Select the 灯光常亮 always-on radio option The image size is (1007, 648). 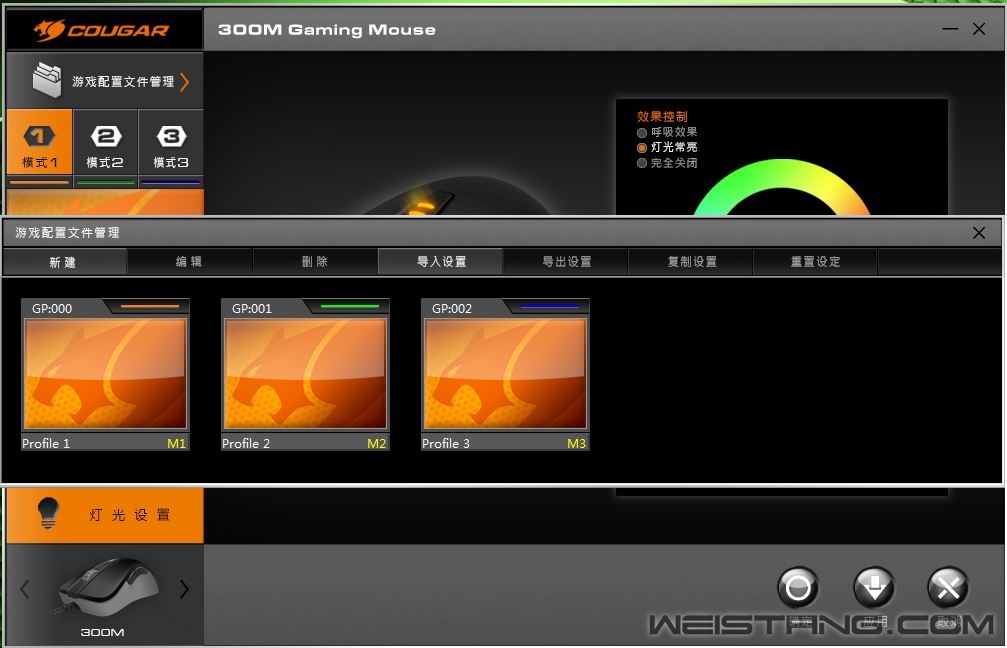(x=642, y=147)
